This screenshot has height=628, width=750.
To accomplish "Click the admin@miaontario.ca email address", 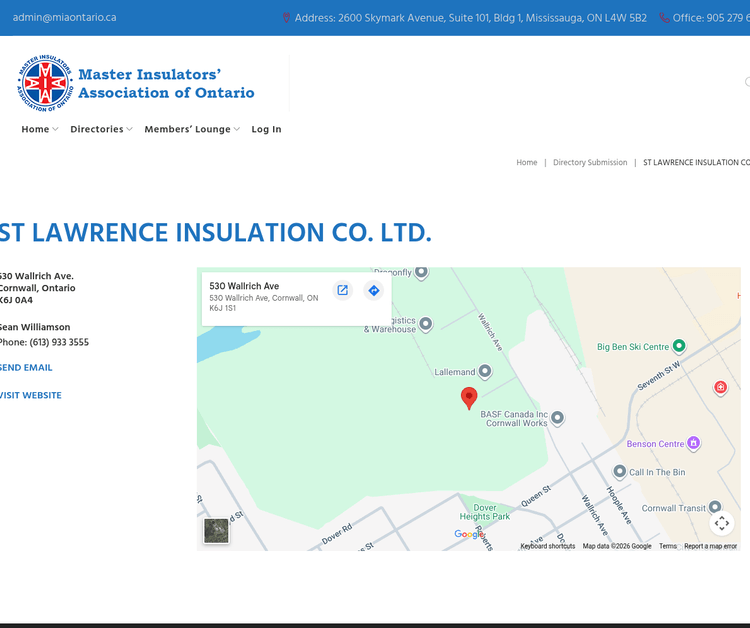I will pos(65,18).
